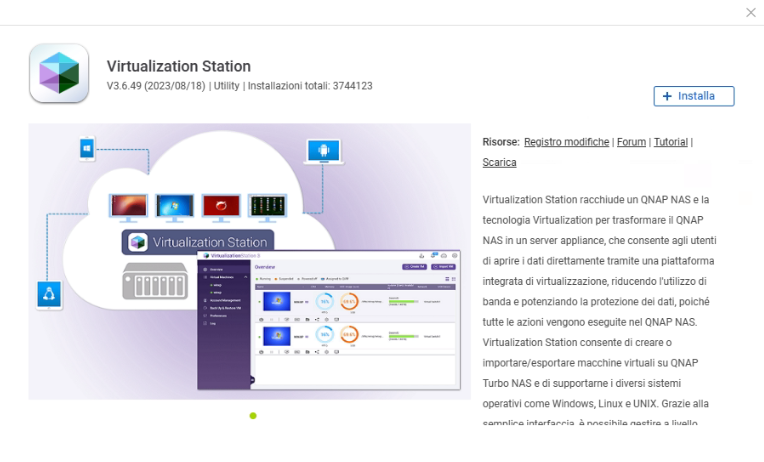Click the Installa button
Viewport: 764px width, 462px height.
click(693, 96)
